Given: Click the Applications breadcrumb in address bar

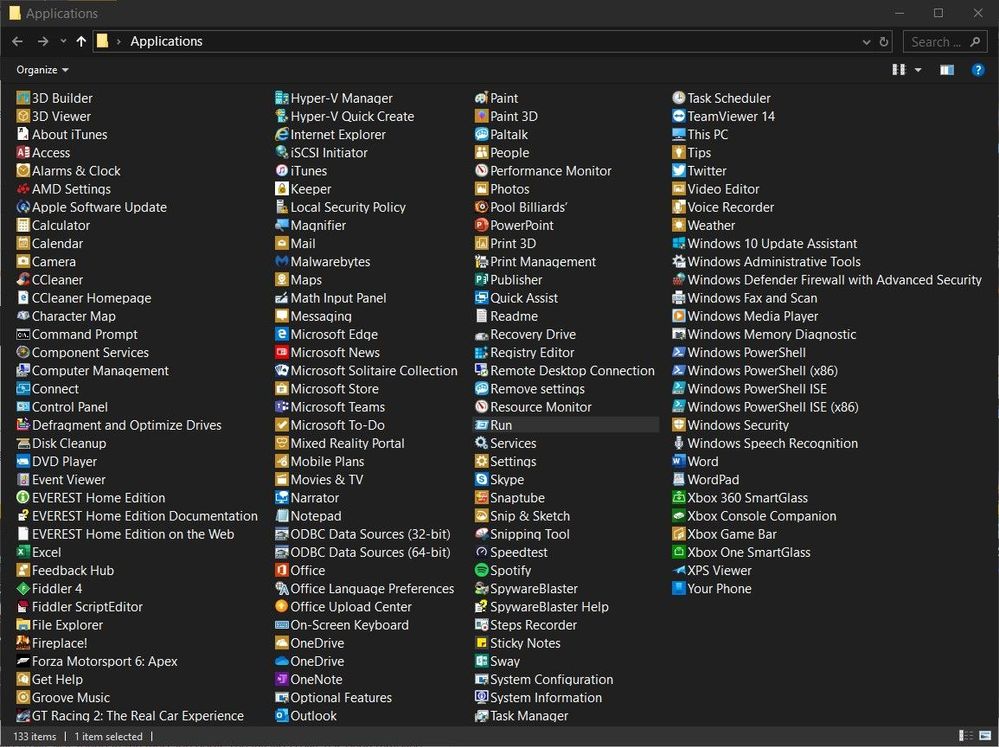Looking at the screenshot, I should tap(166, 41).
